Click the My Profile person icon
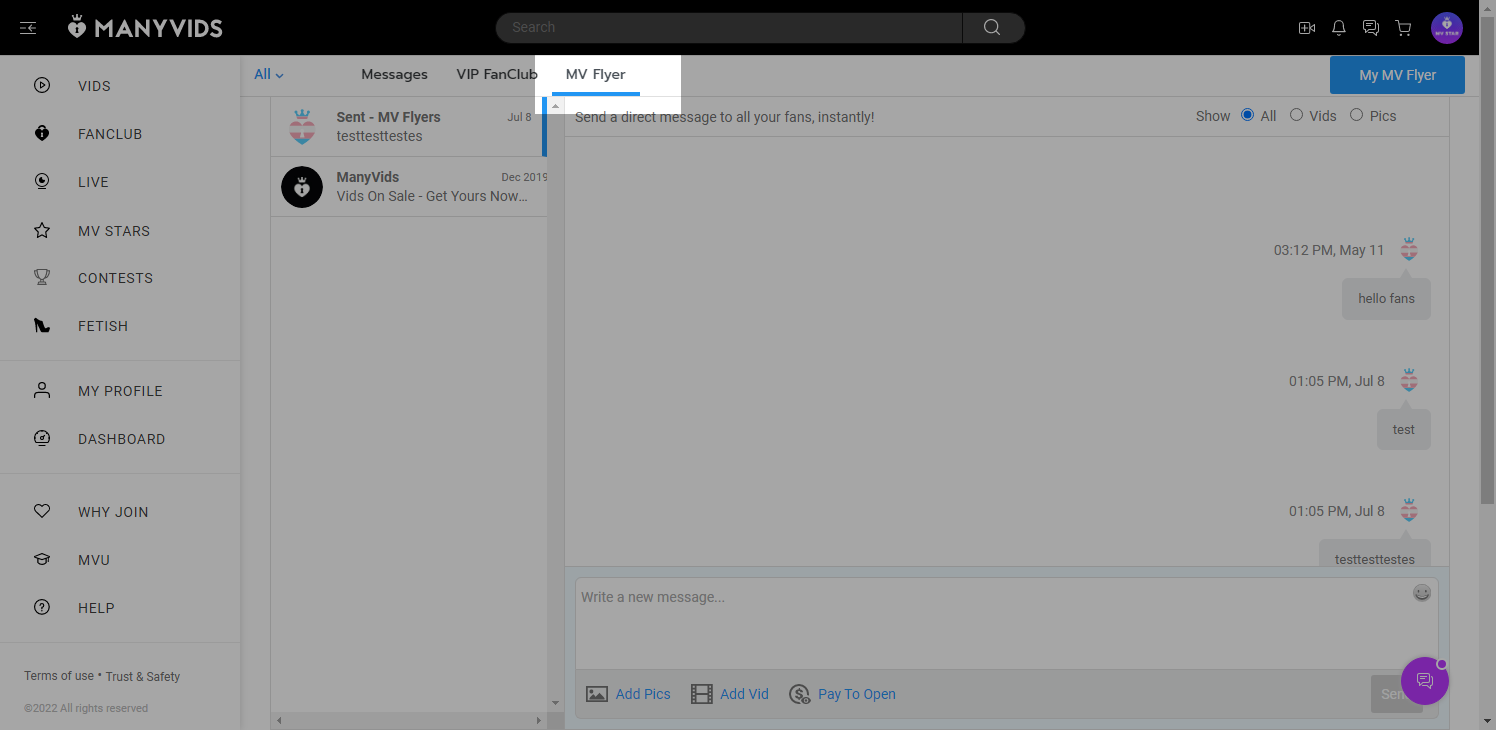 point(42,391)
